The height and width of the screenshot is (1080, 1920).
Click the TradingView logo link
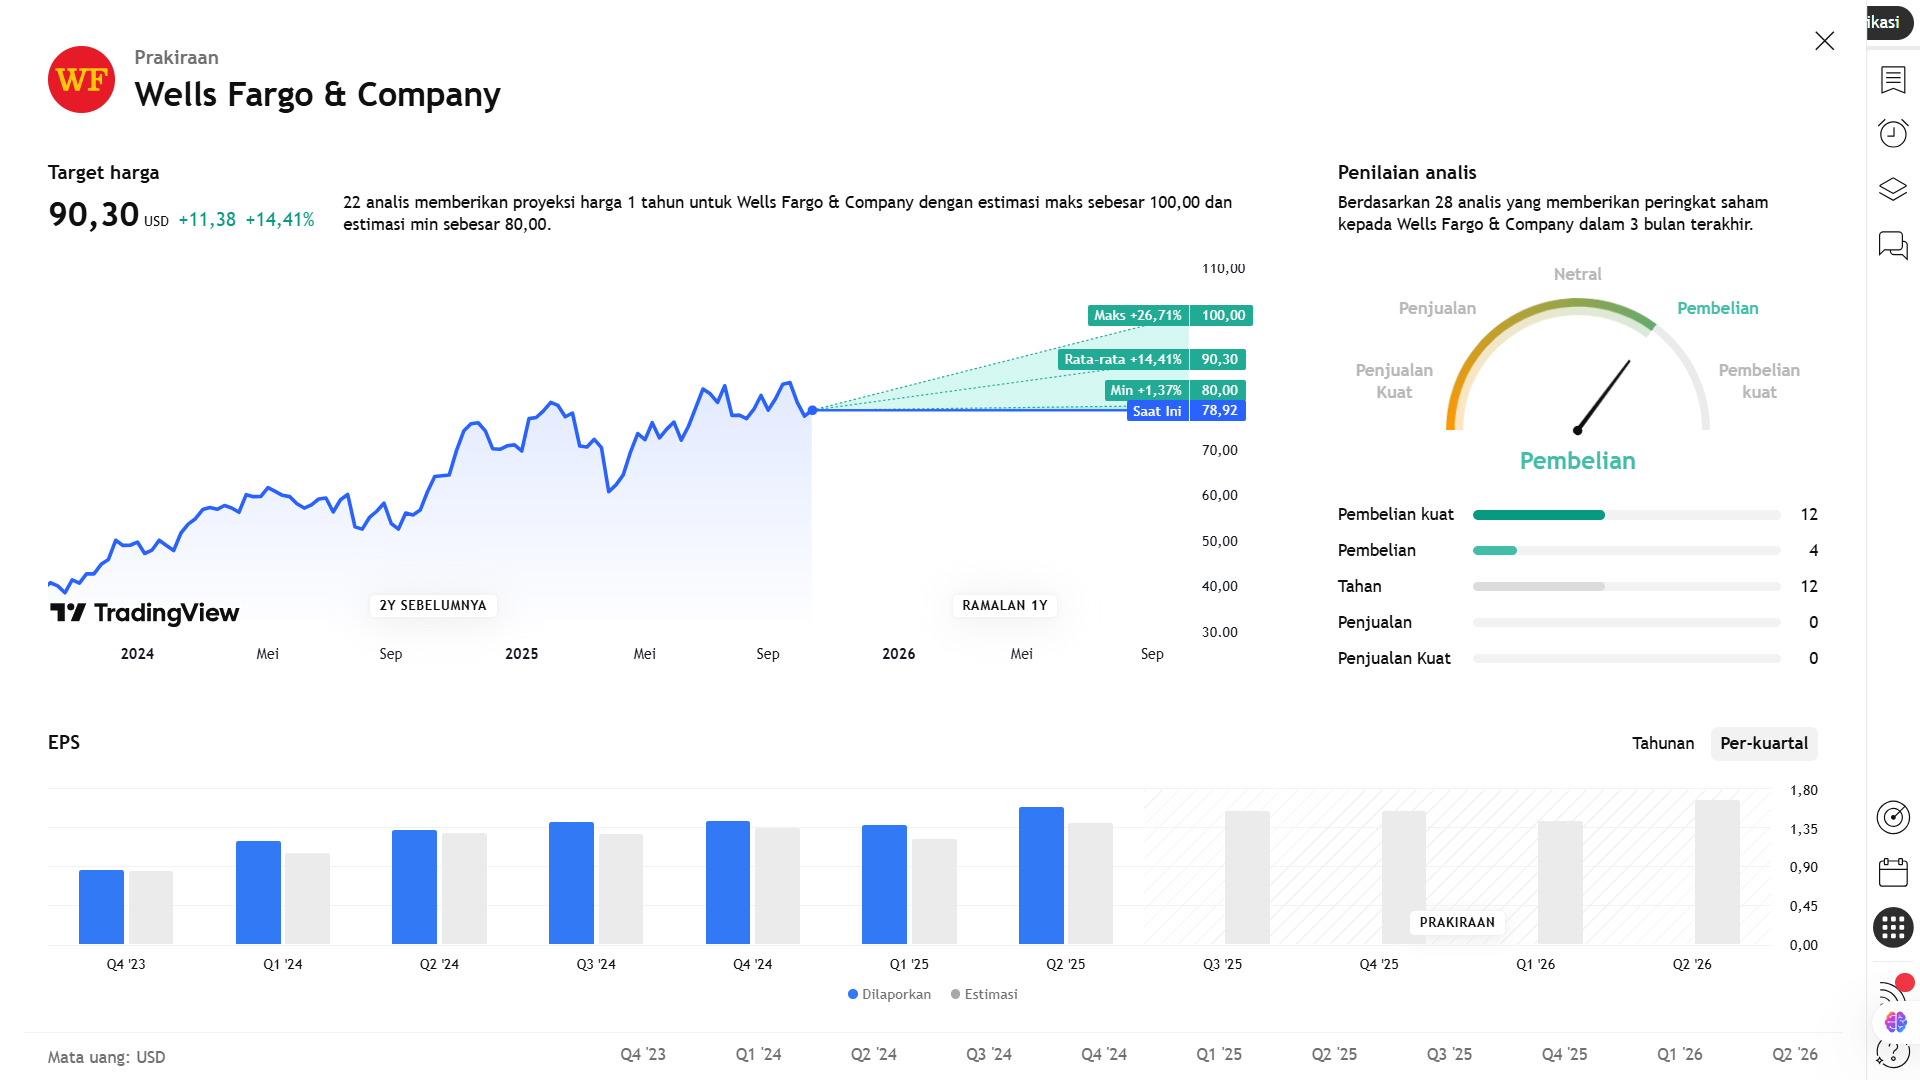[145, 613]
